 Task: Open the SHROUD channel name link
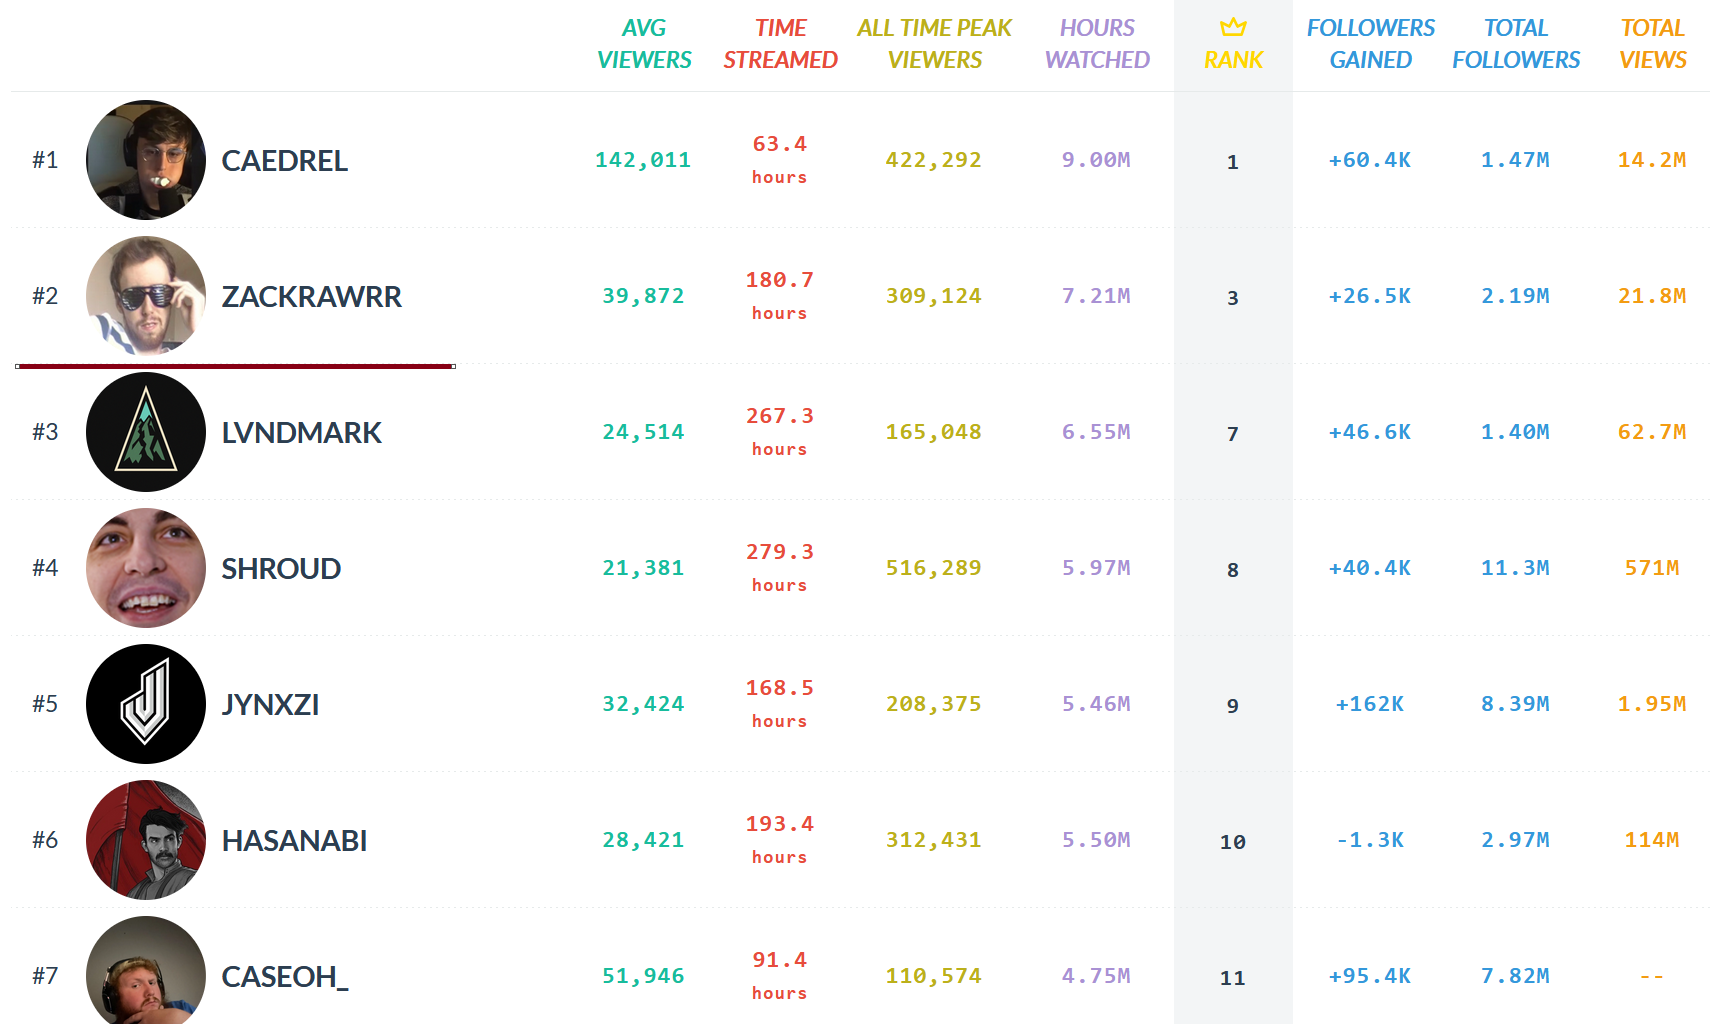[x=281, y=569]
